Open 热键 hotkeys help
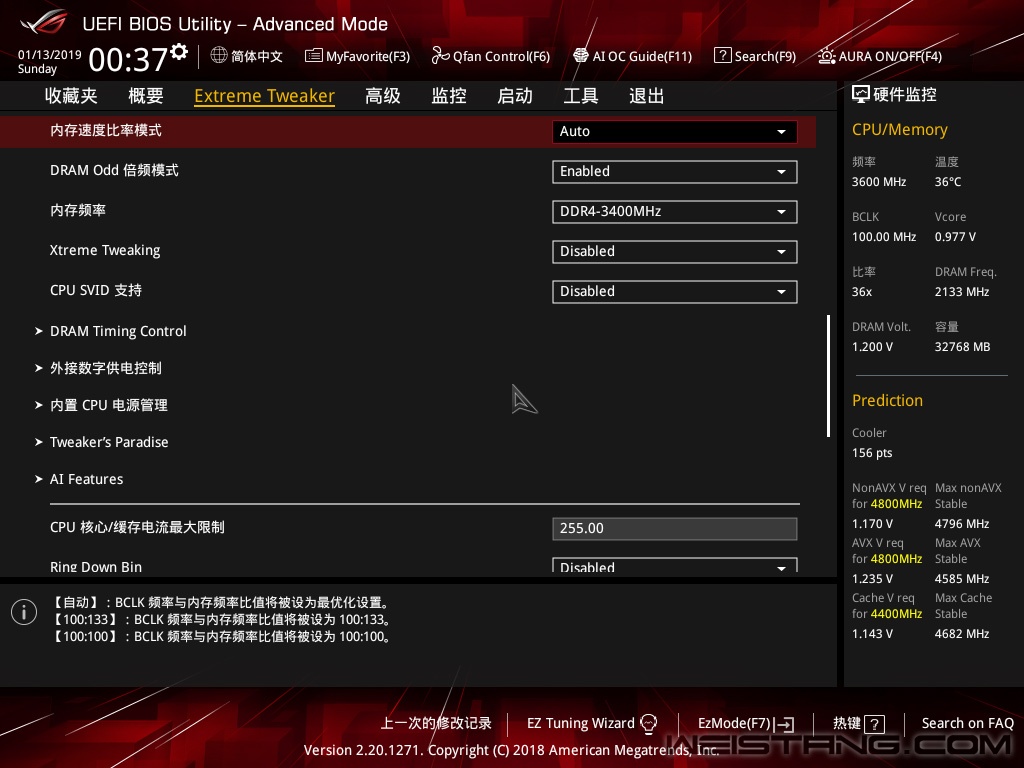 pyautogui.click(x=859, y=724)
